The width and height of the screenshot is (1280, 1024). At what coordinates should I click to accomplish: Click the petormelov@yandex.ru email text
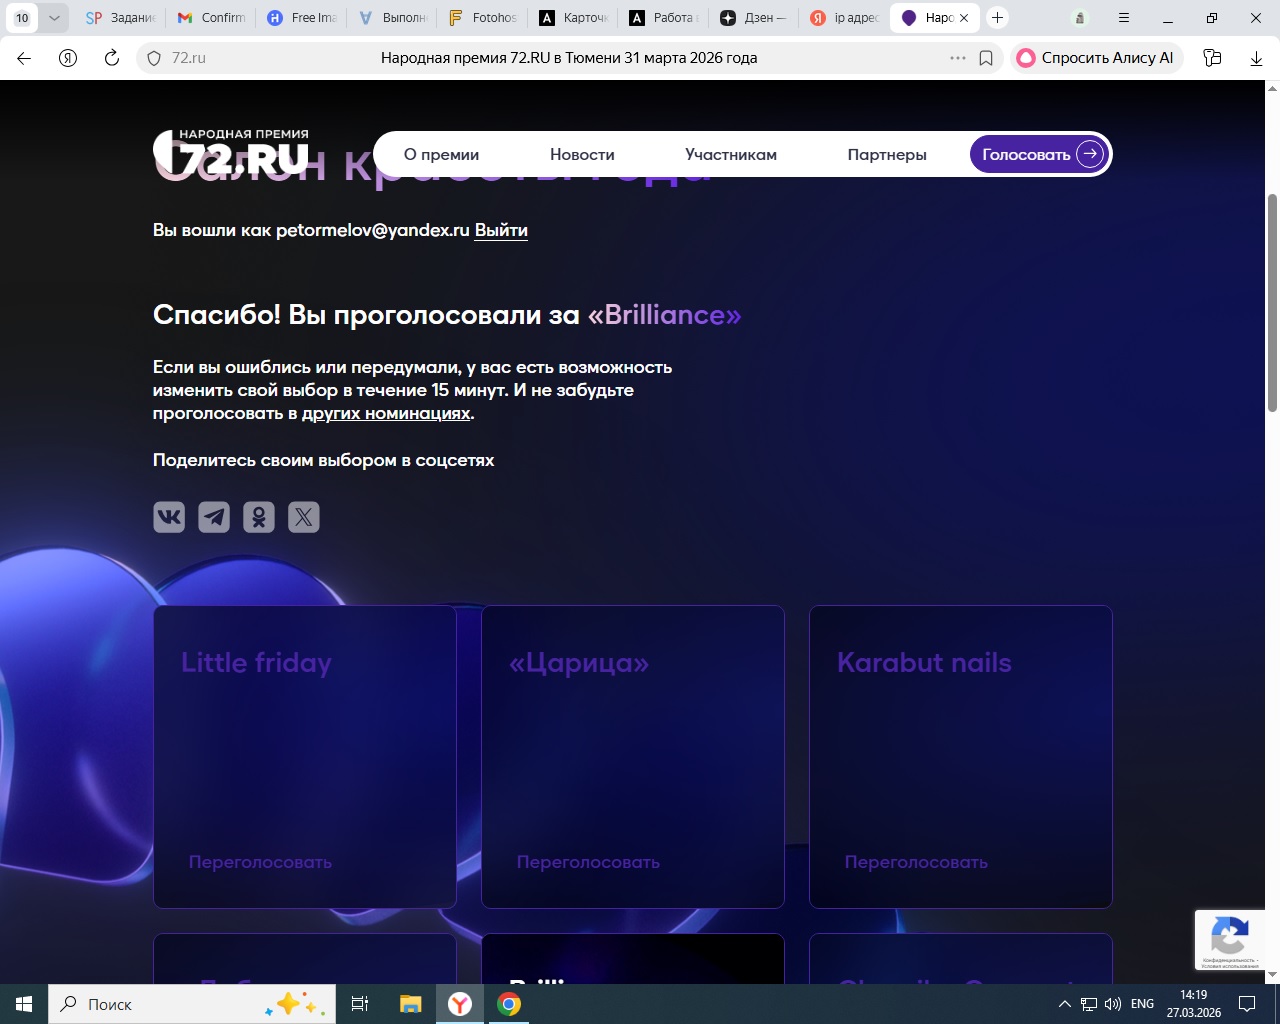[373, 230]
